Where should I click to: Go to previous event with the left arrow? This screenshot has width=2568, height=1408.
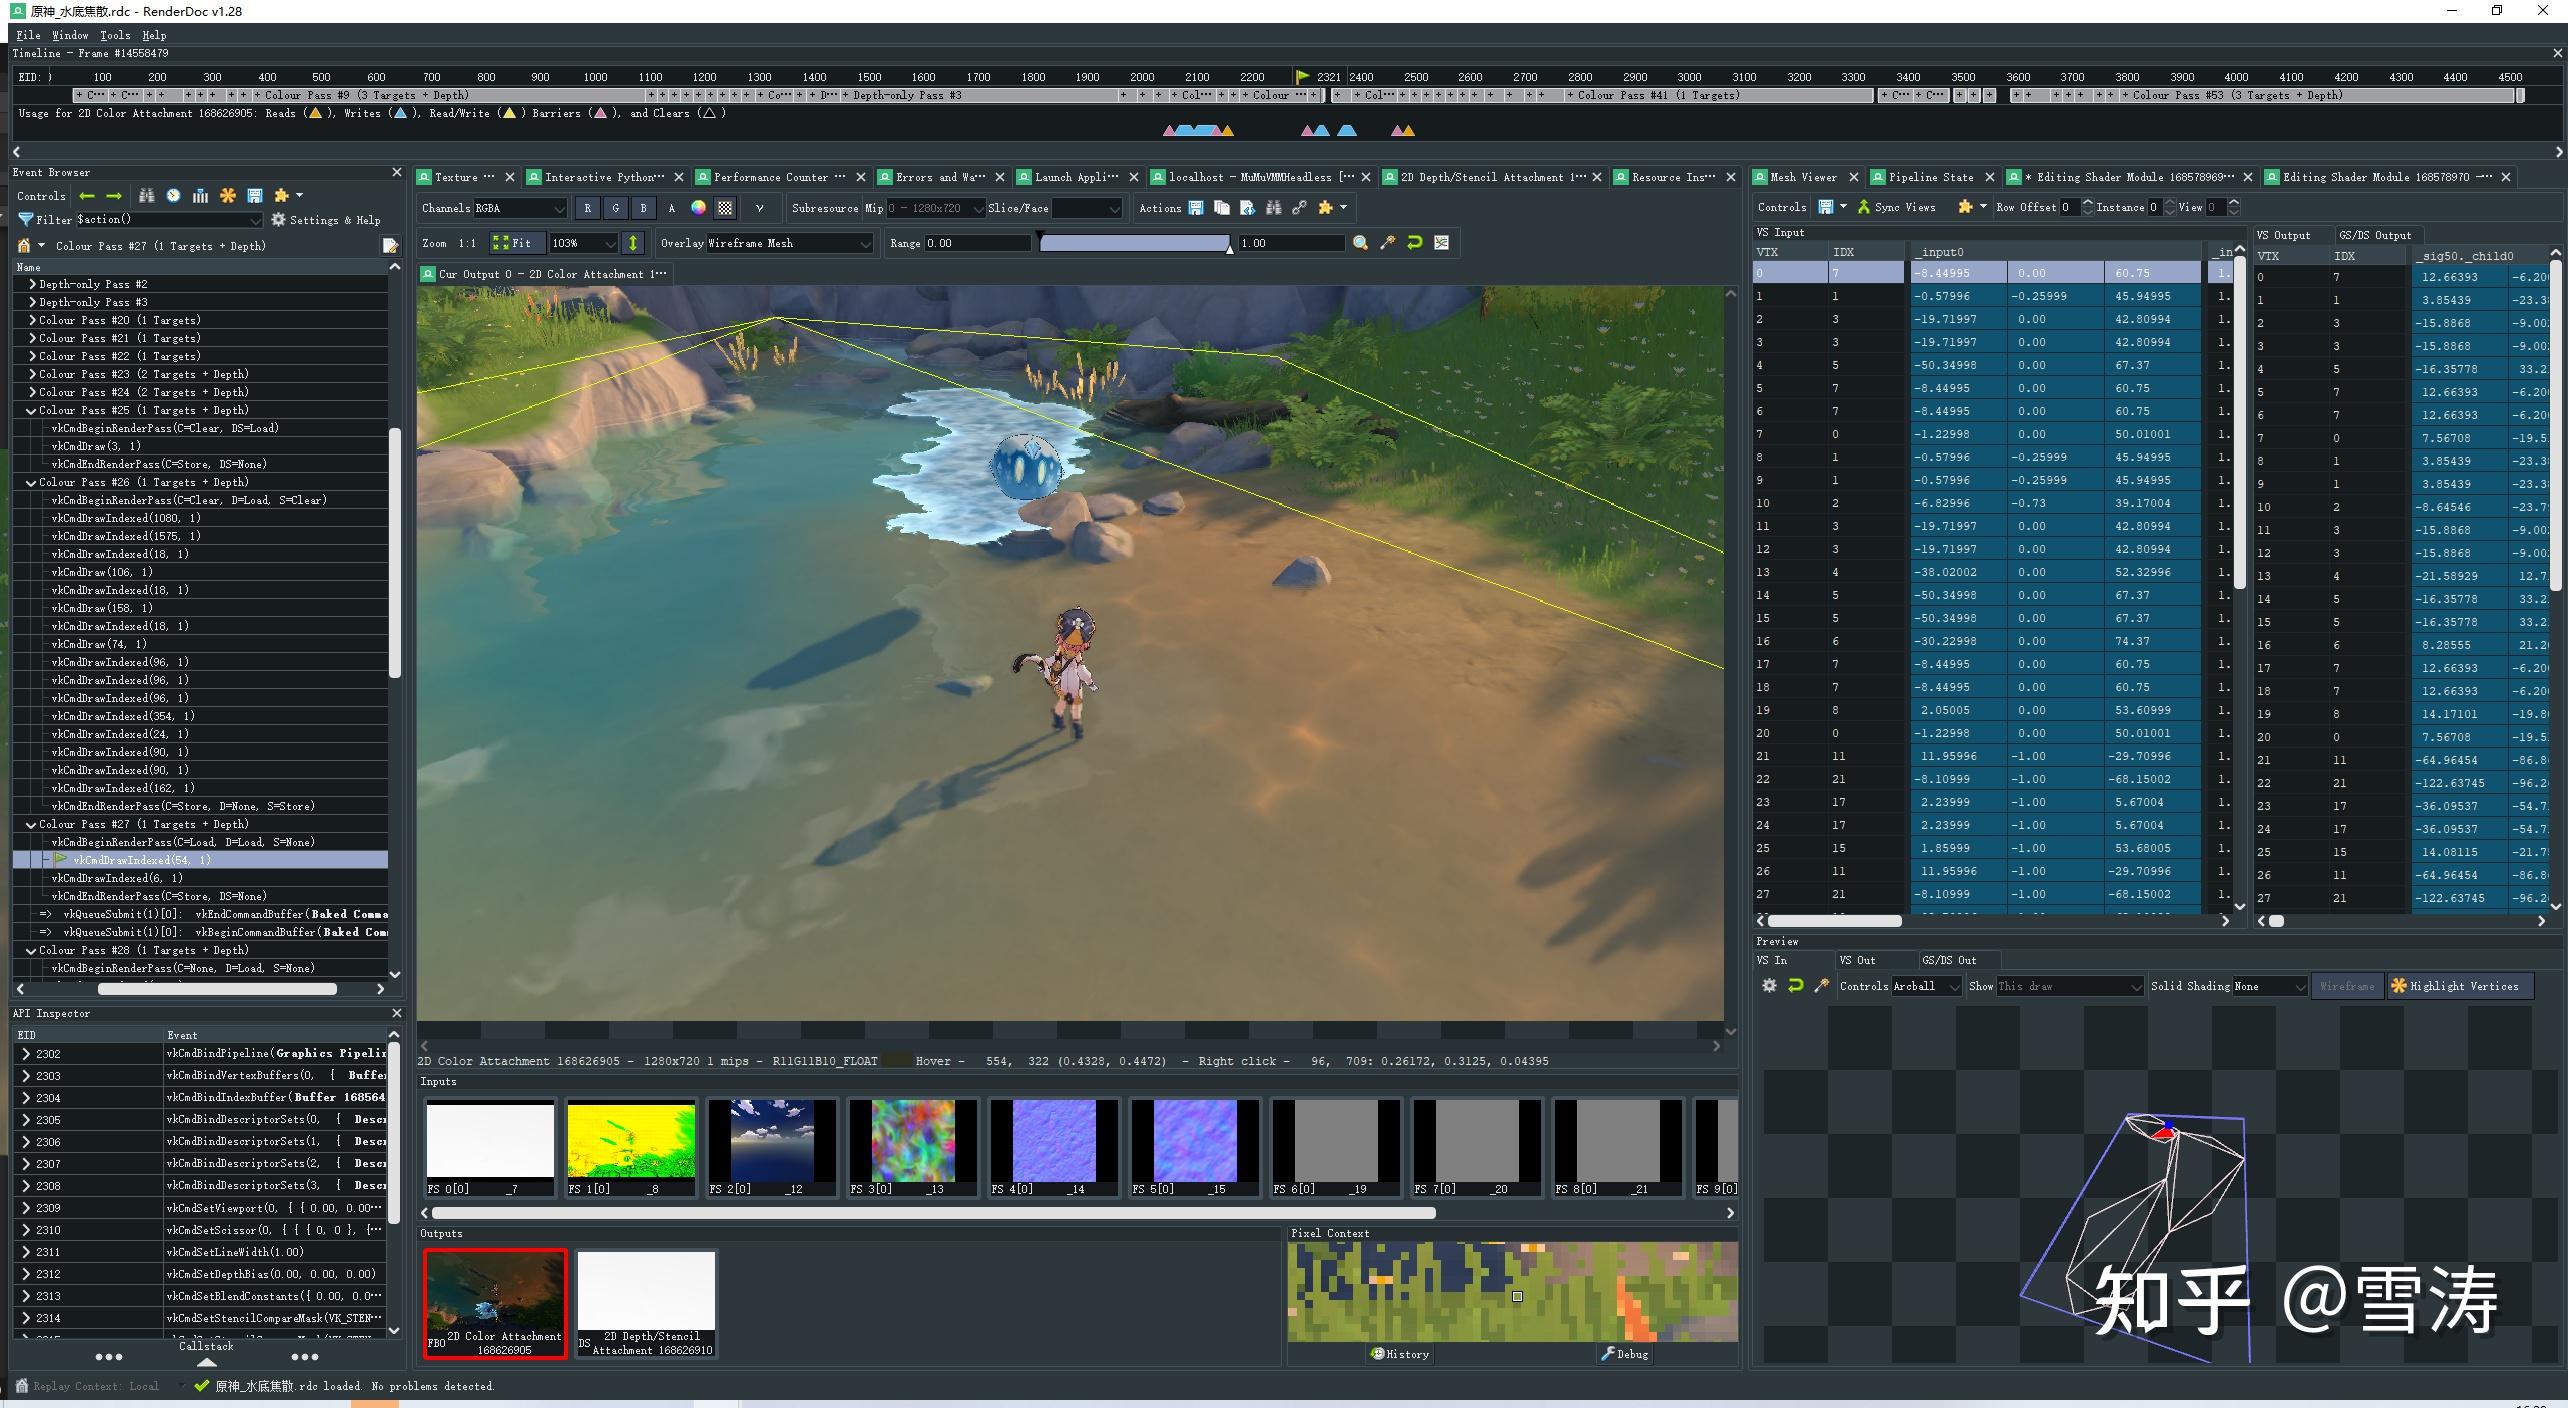(x=87, y=196)
